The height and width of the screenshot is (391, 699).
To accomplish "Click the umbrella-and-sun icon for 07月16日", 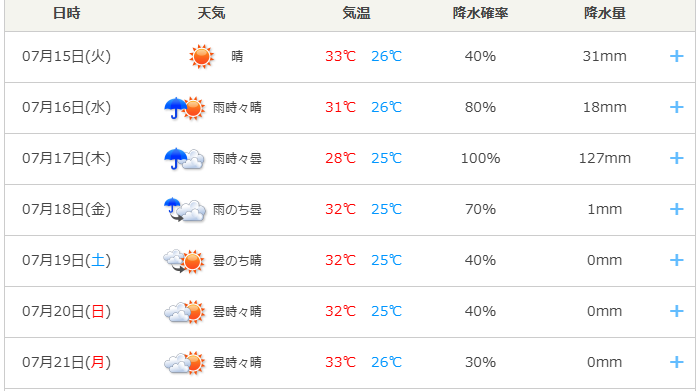I will pos(185,108).
